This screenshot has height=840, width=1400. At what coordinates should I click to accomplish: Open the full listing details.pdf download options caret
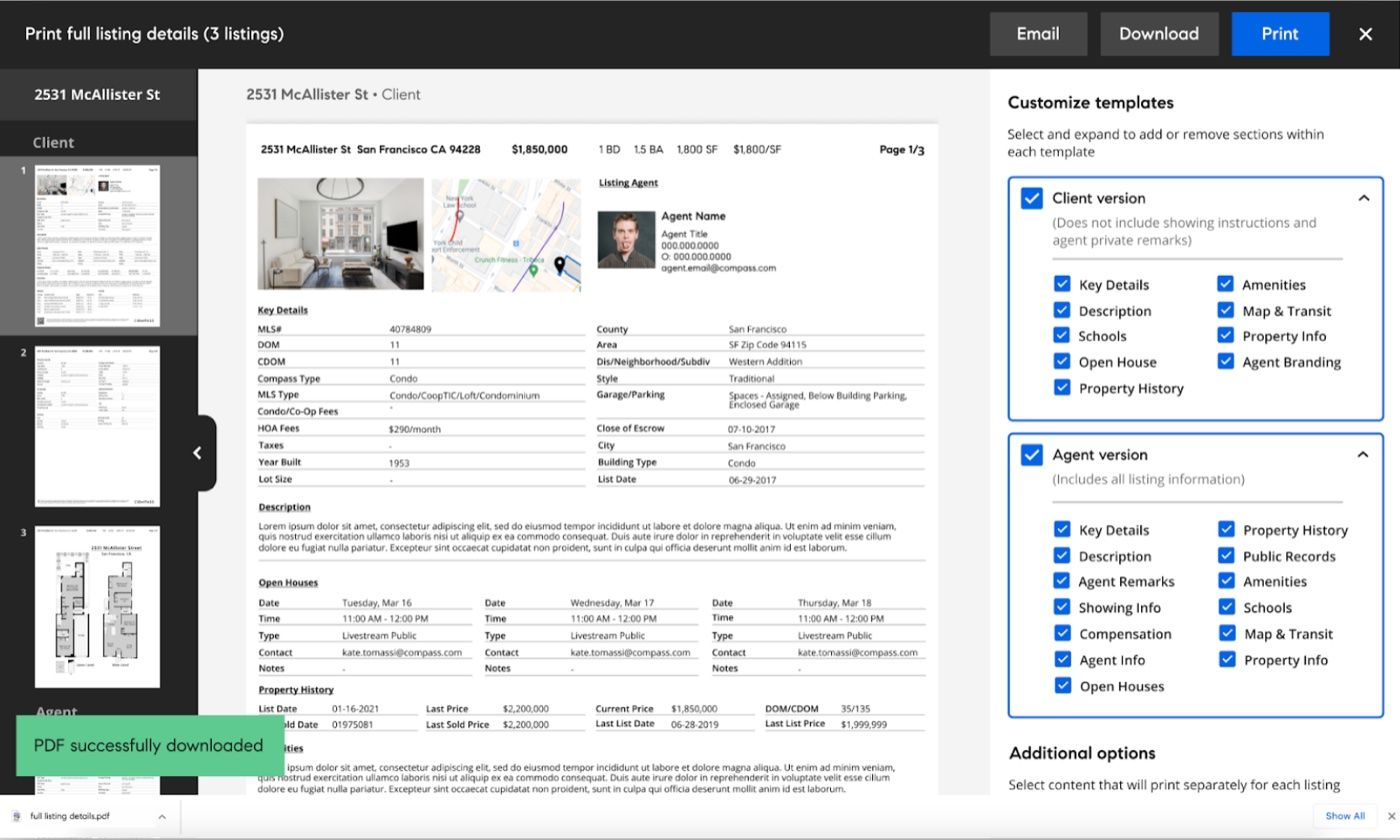[x=161, y=817]
